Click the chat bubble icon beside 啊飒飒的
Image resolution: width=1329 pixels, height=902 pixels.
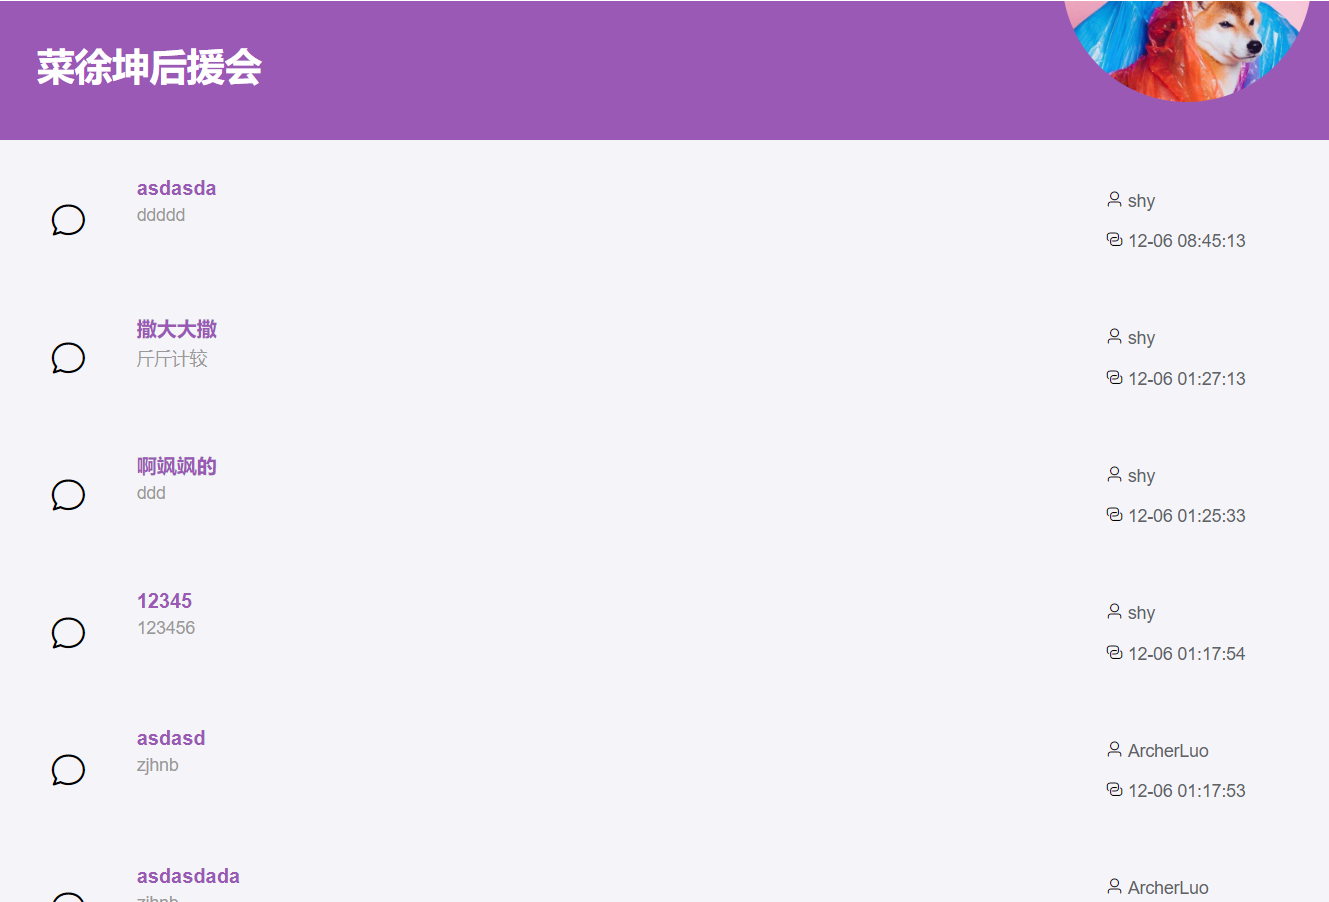pyautogui.click(x=68, y=495)
